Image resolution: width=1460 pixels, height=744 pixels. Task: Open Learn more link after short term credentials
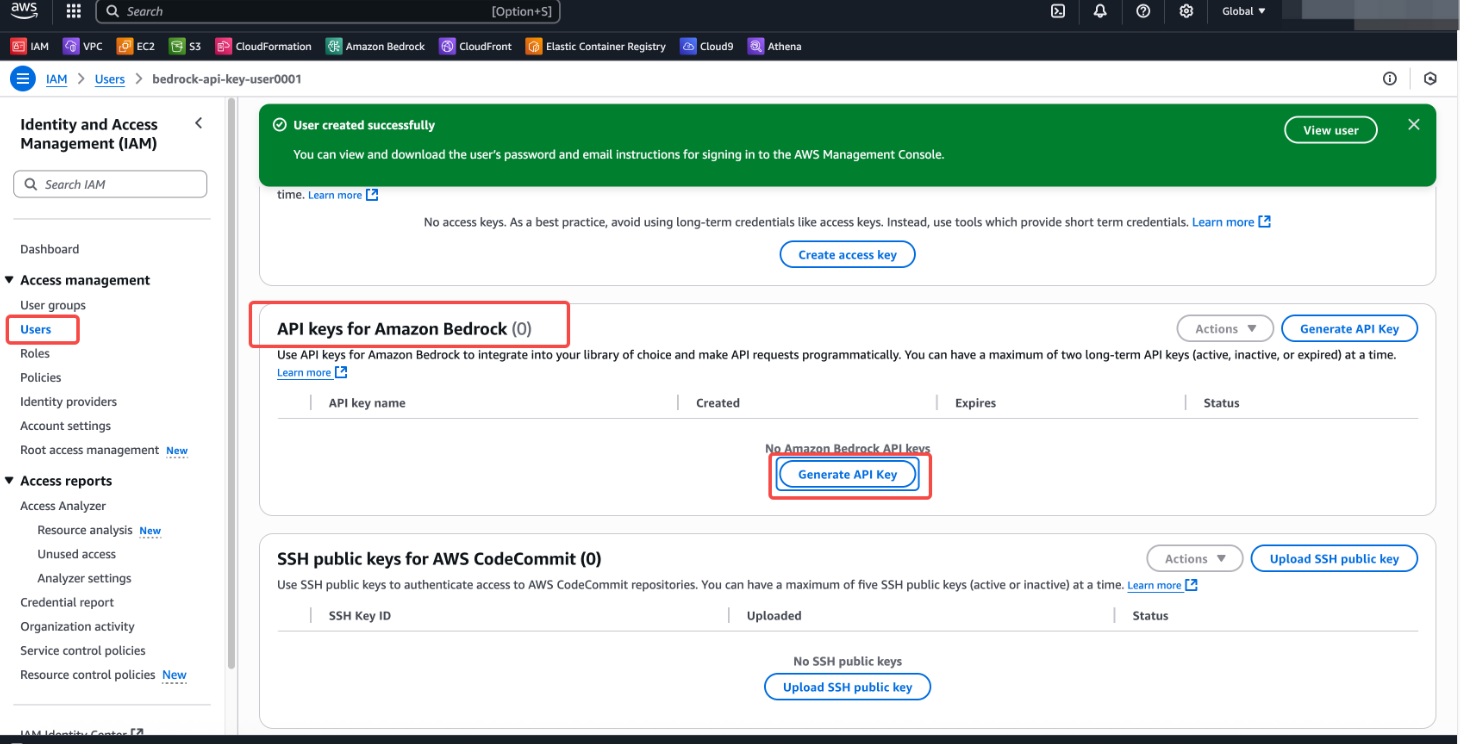click(1231, 222)
